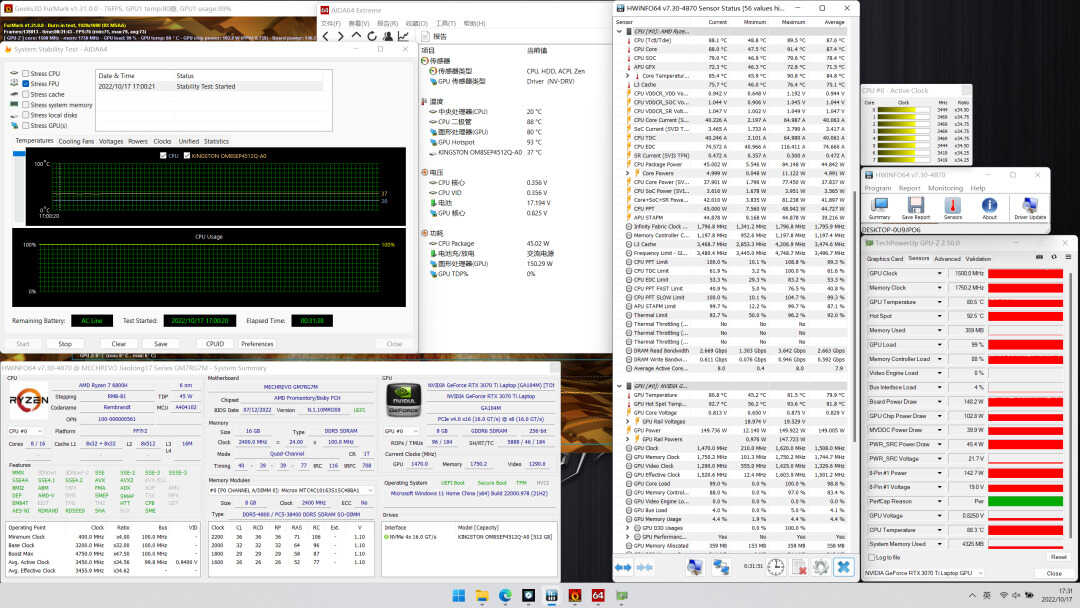
Task: Toggle the KINGSTON drive checkbox above graph
Action: [187, 156]
